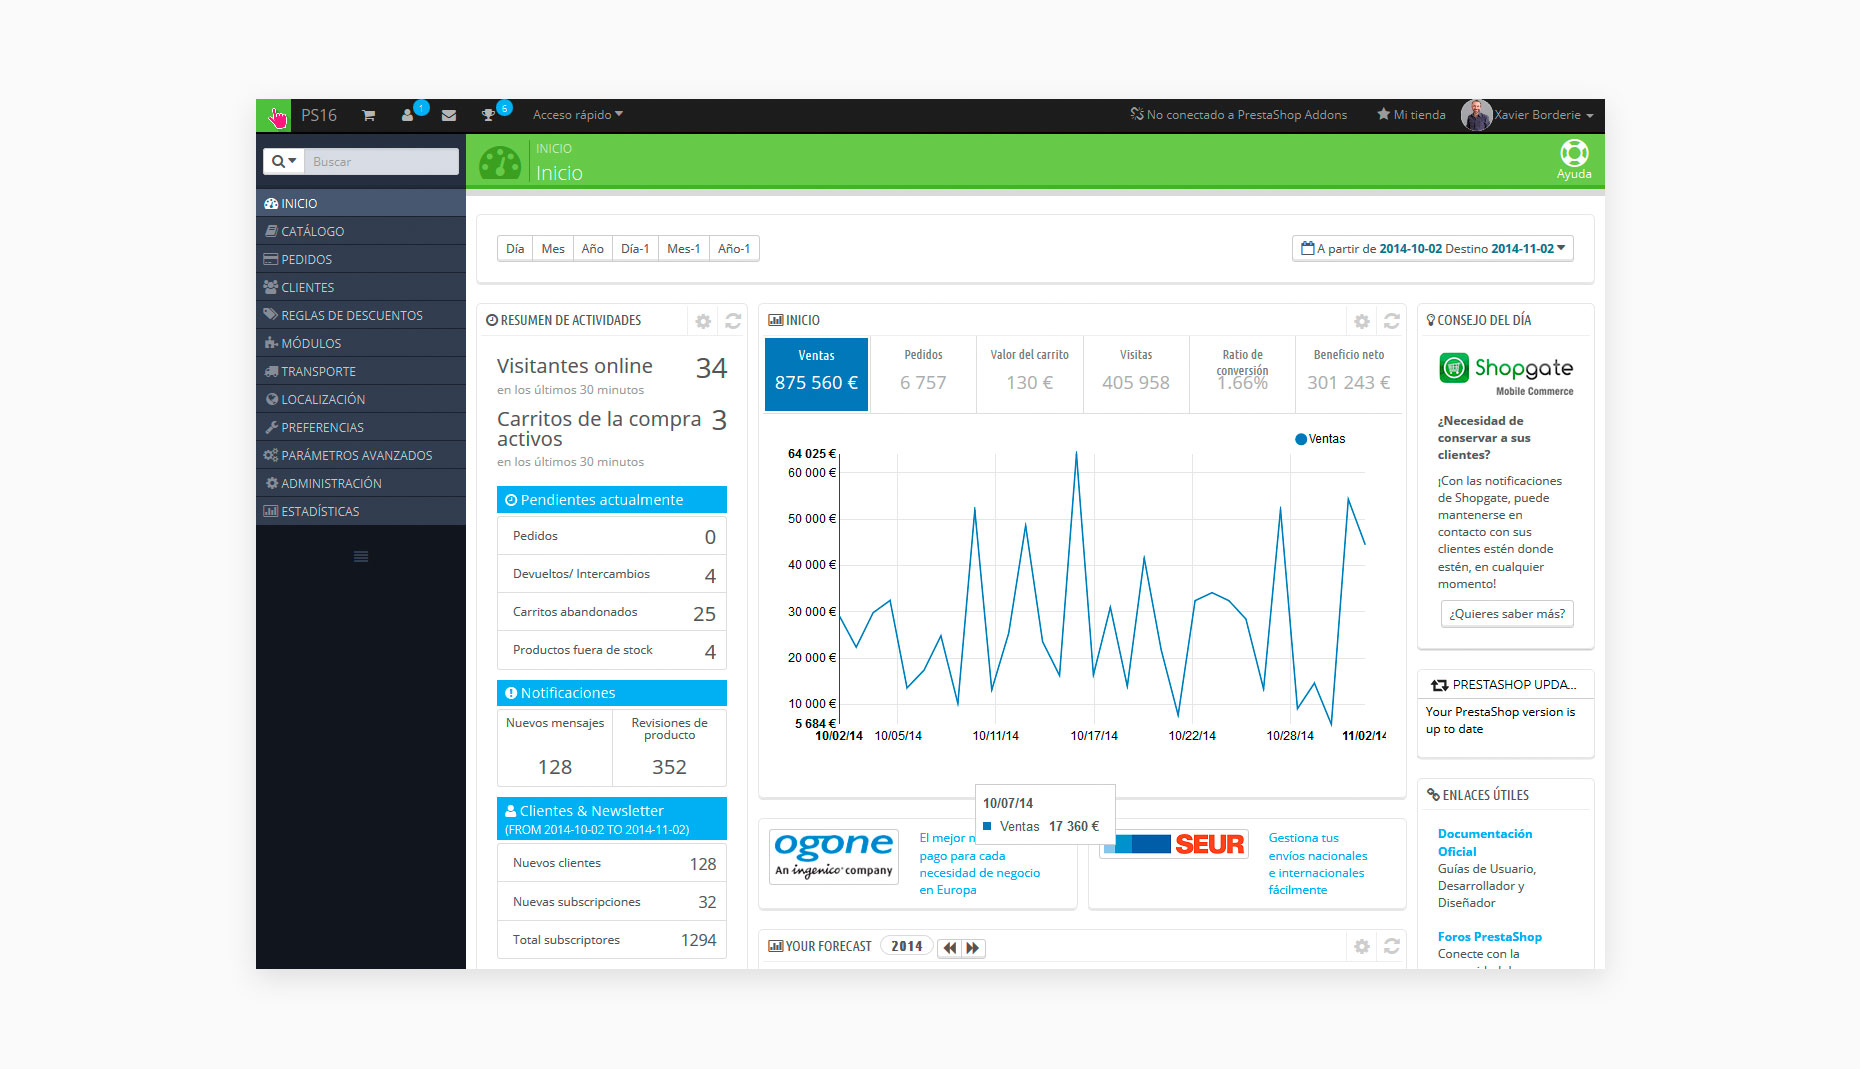Open the shopping cart orders icon in top bar
The height and width of the screenshot is (1069, 1860).
point(368,115)
